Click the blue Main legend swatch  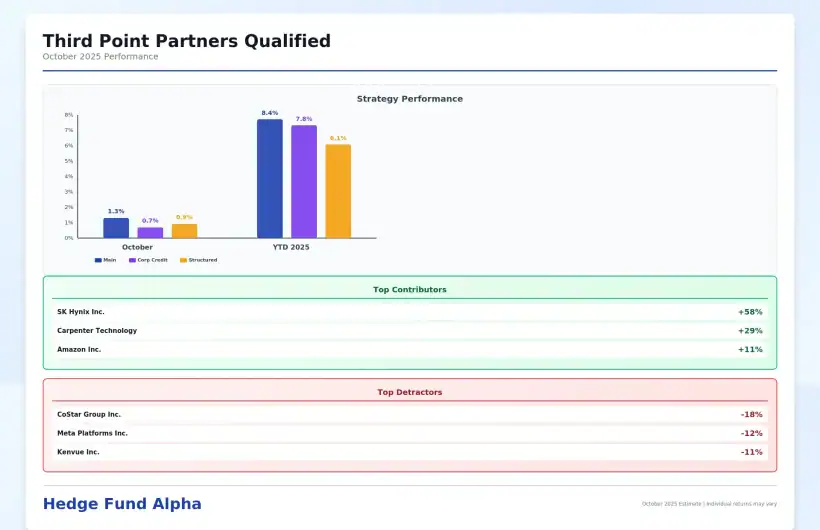(x=98, y=260)
